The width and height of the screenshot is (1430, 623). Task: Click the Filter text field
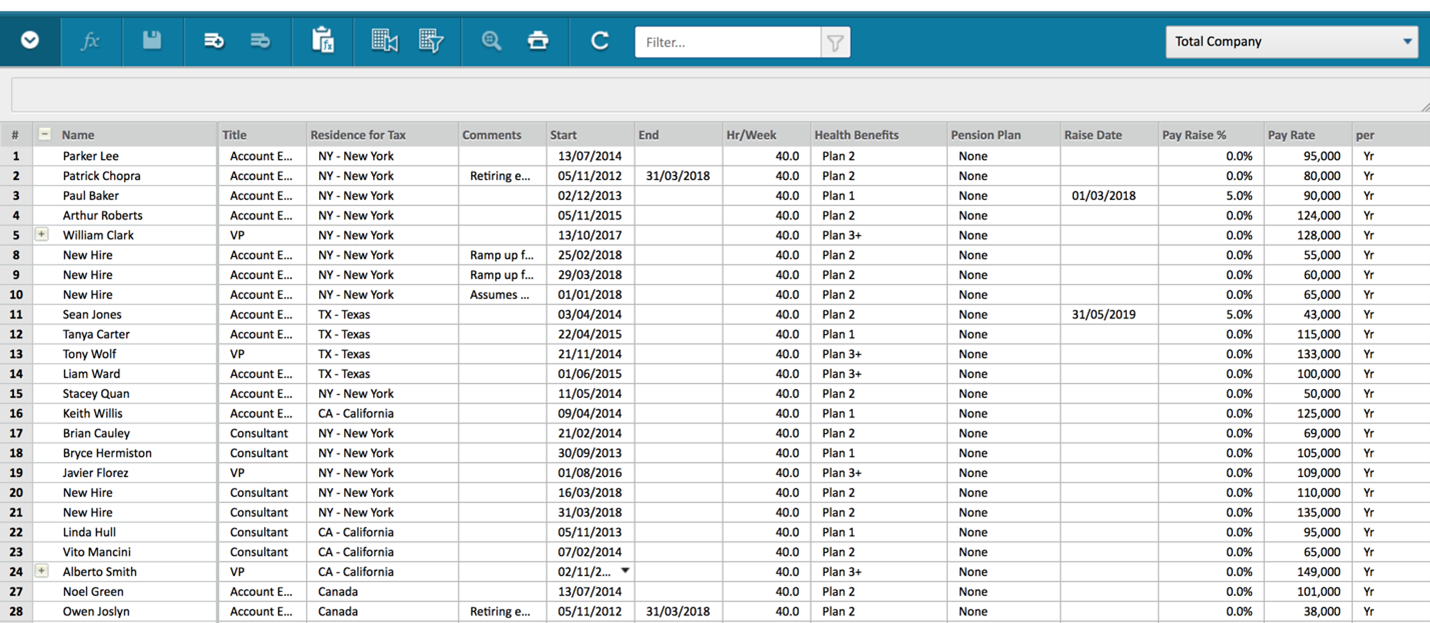728,42
